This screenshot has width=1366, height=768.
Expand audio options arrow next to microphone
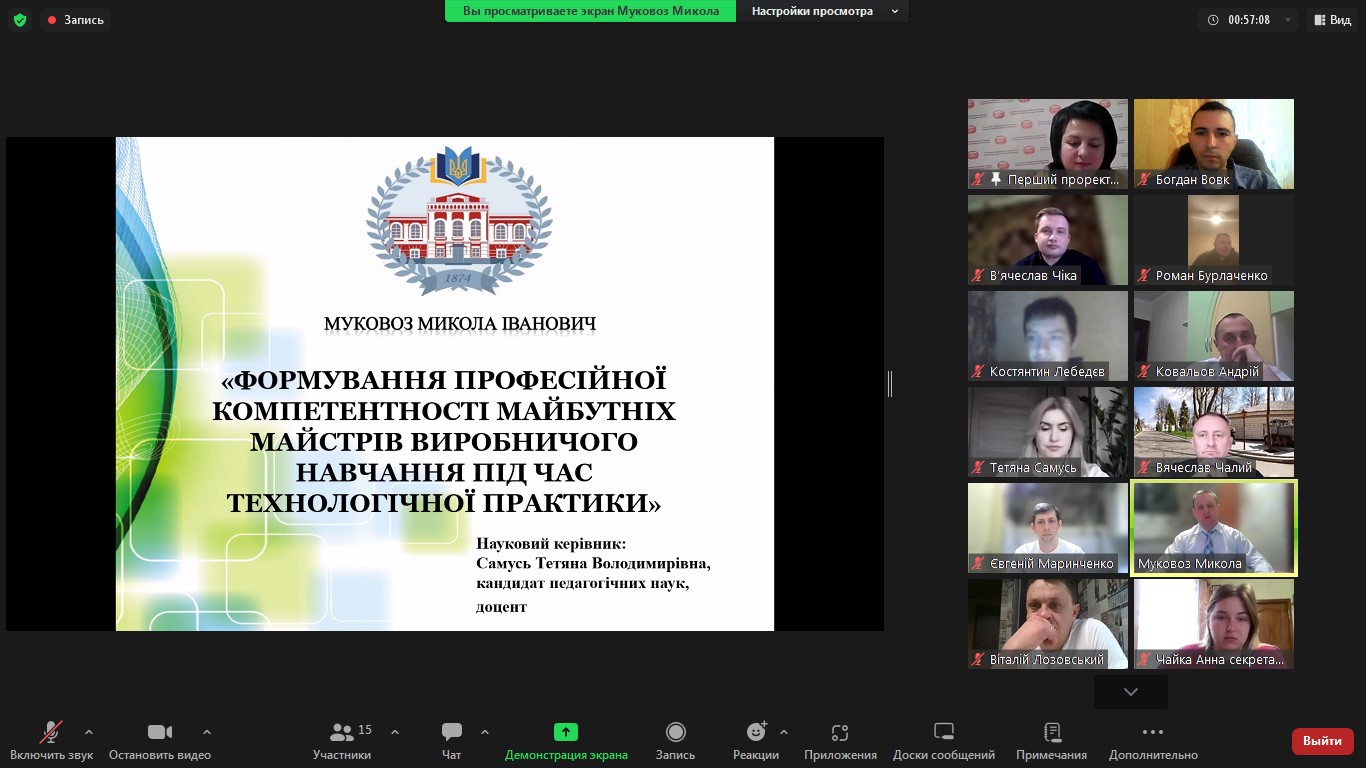click(89, 732)
